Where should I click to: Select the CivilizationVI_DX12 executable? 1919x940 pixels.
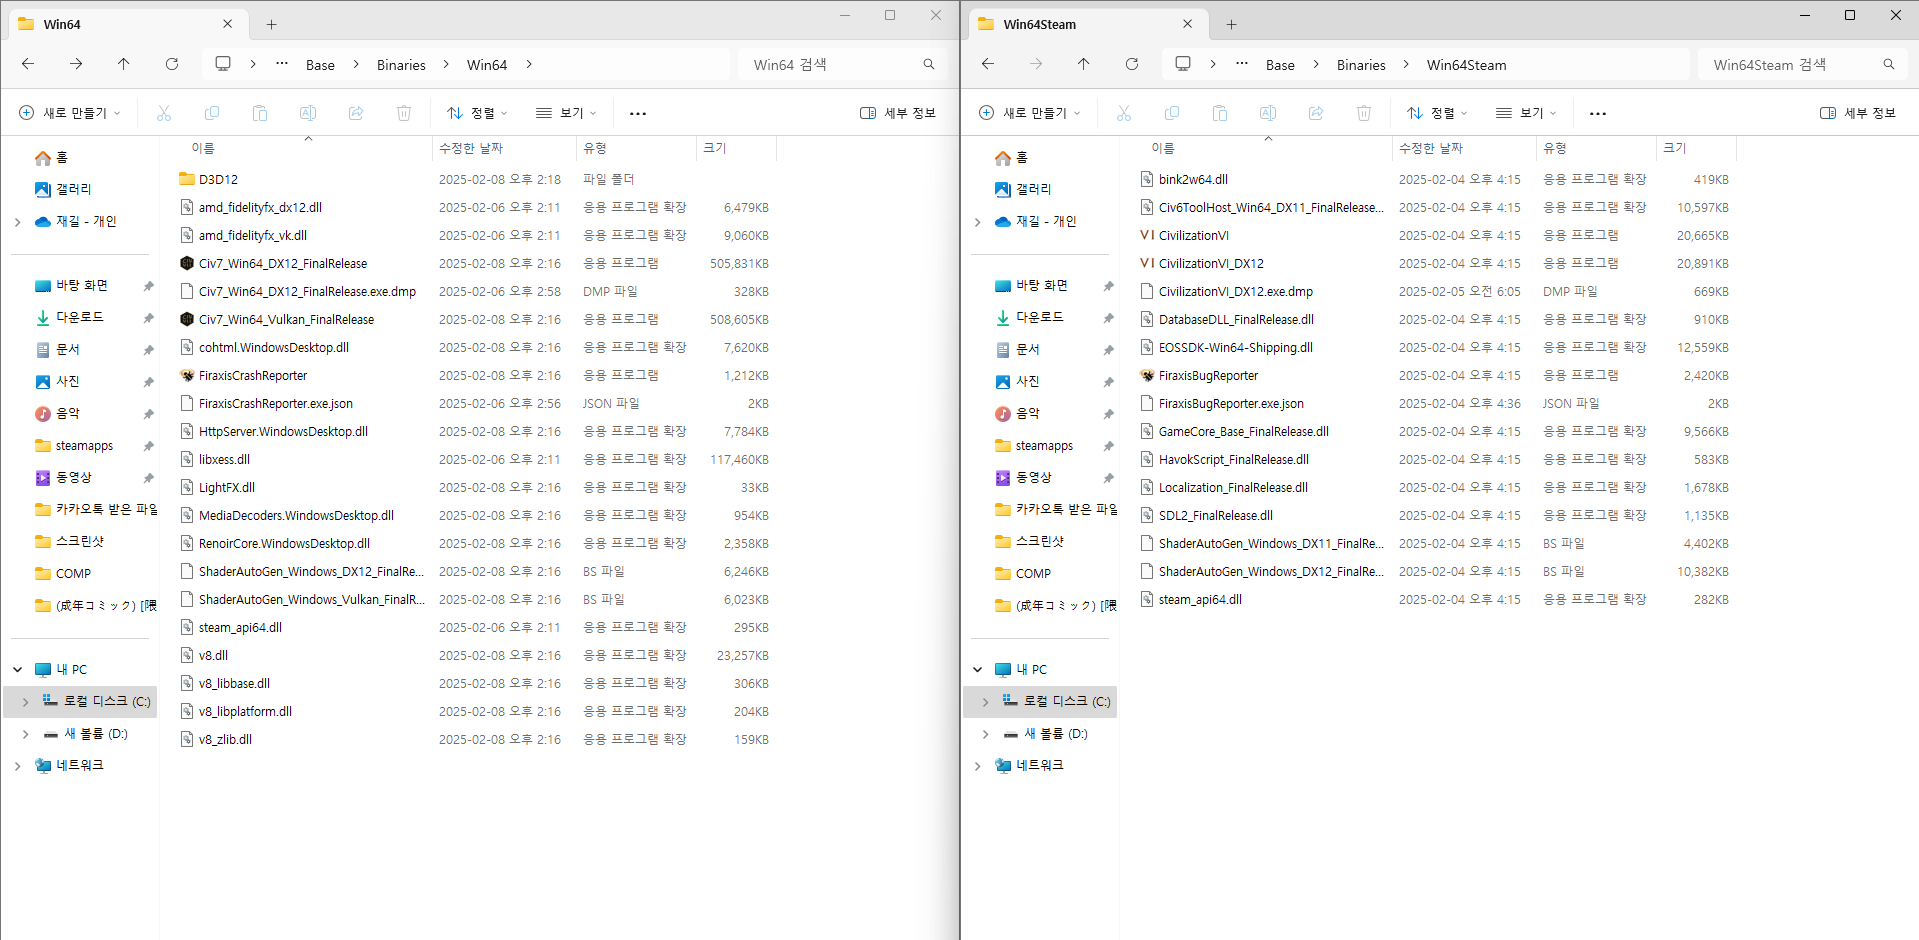(1210, 264)
